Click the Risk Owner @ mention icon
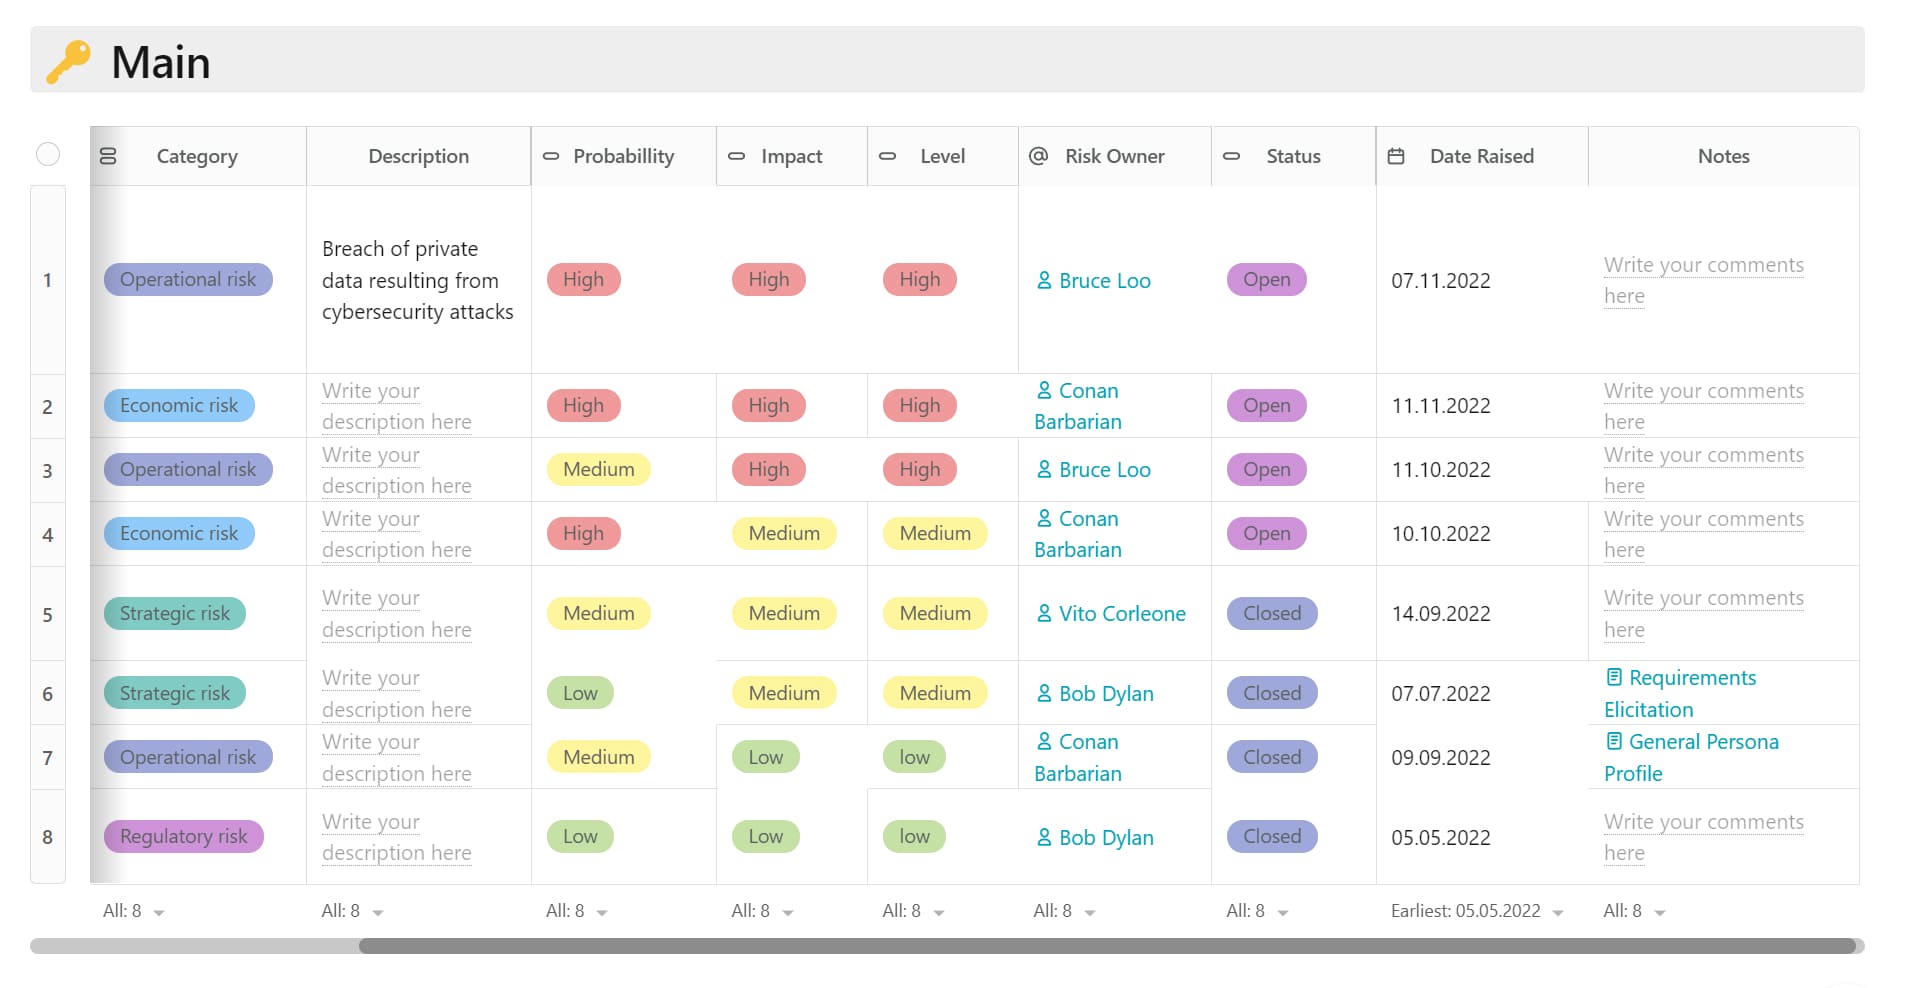 click(x=1038, y=156)
